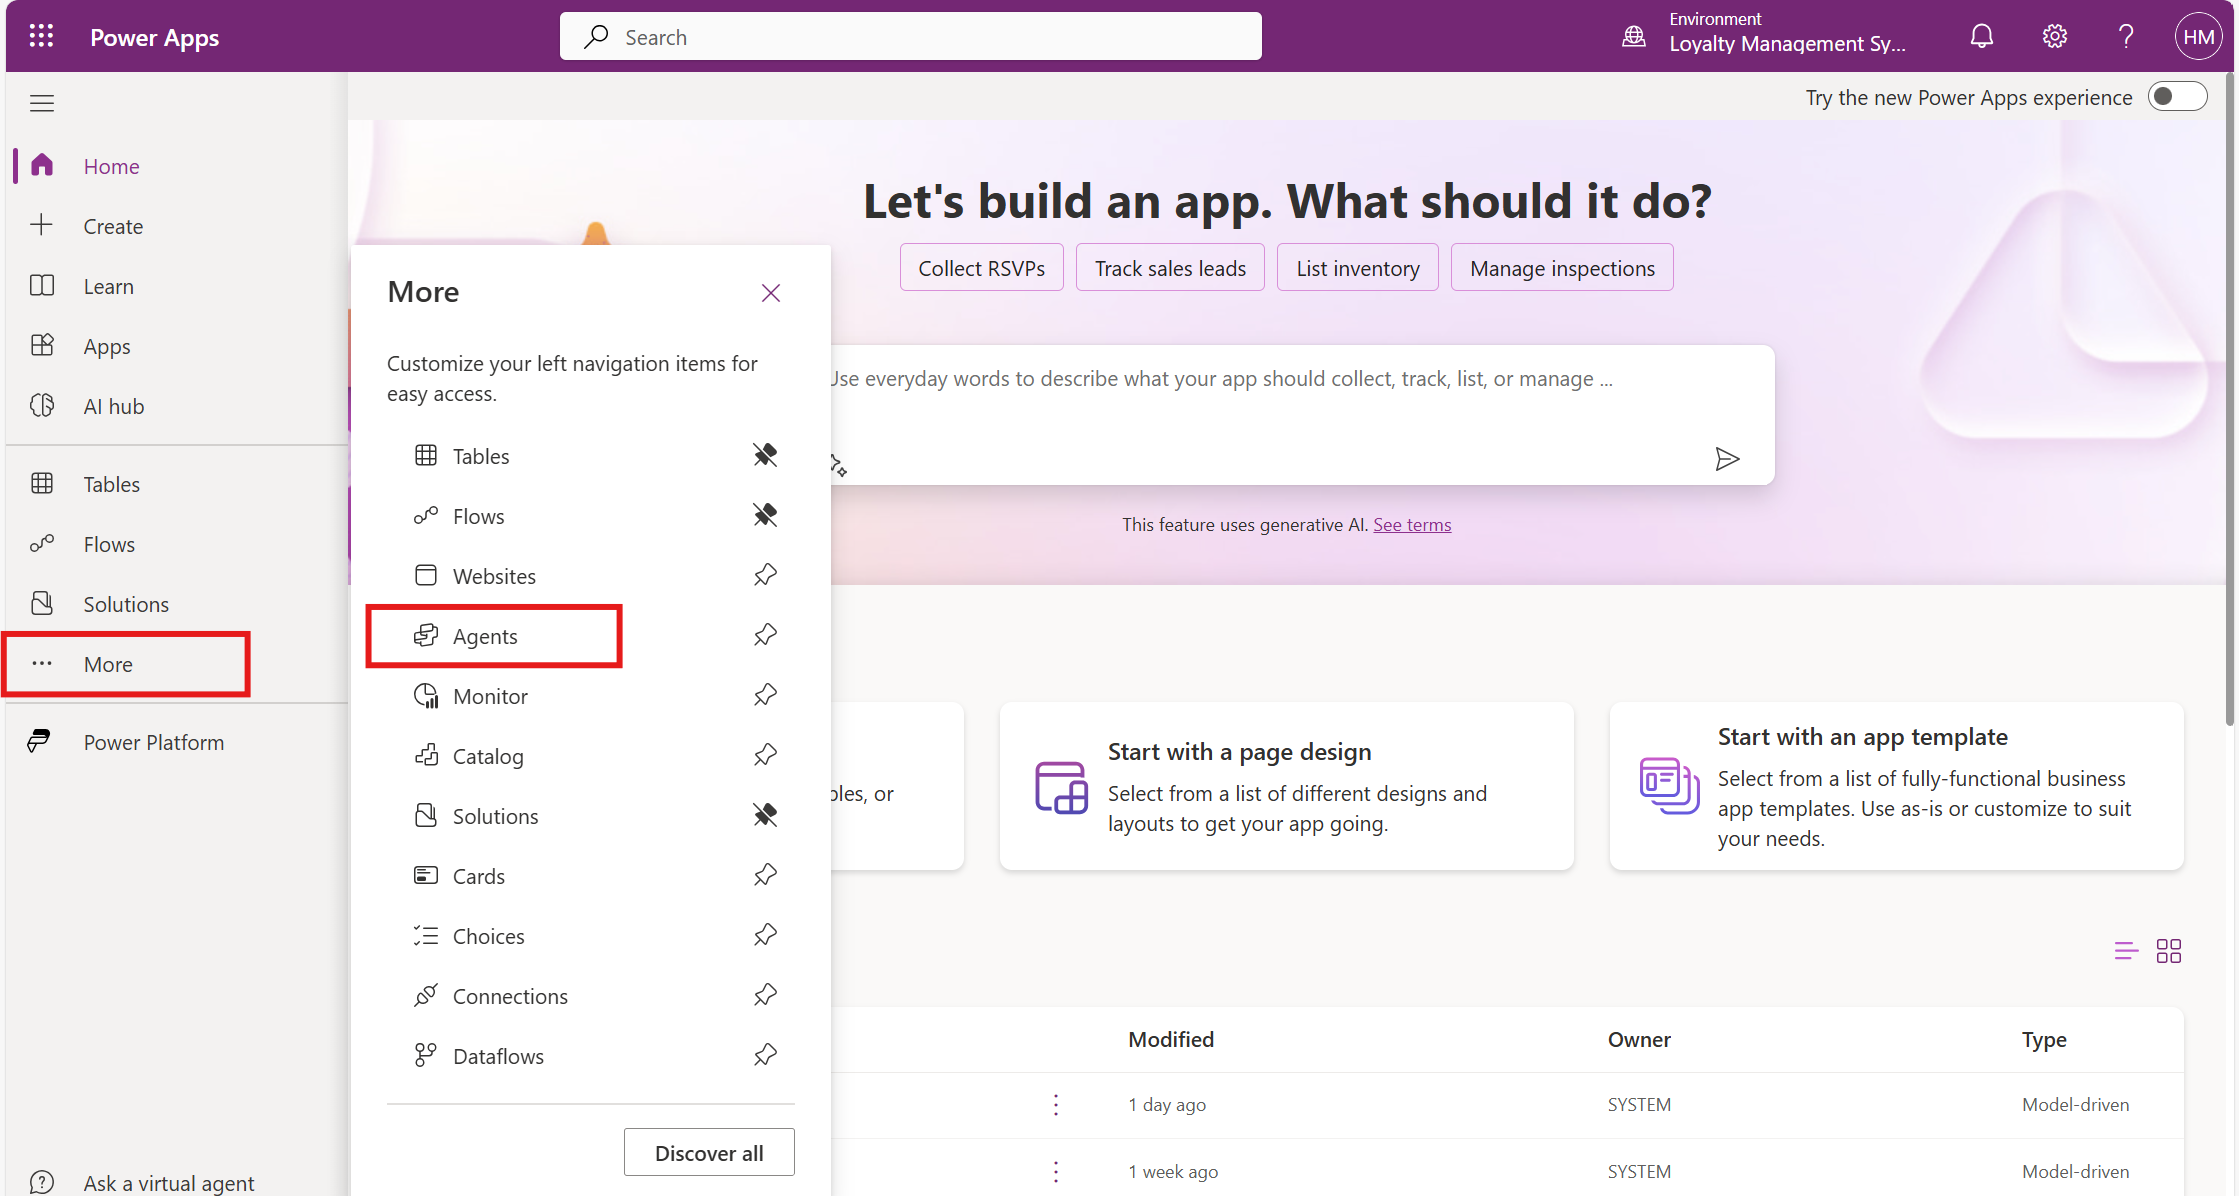Screen dimensions: 2239x1196
Task: Open more options for the 1 day ago app
Action: tap(1056, 1105)
